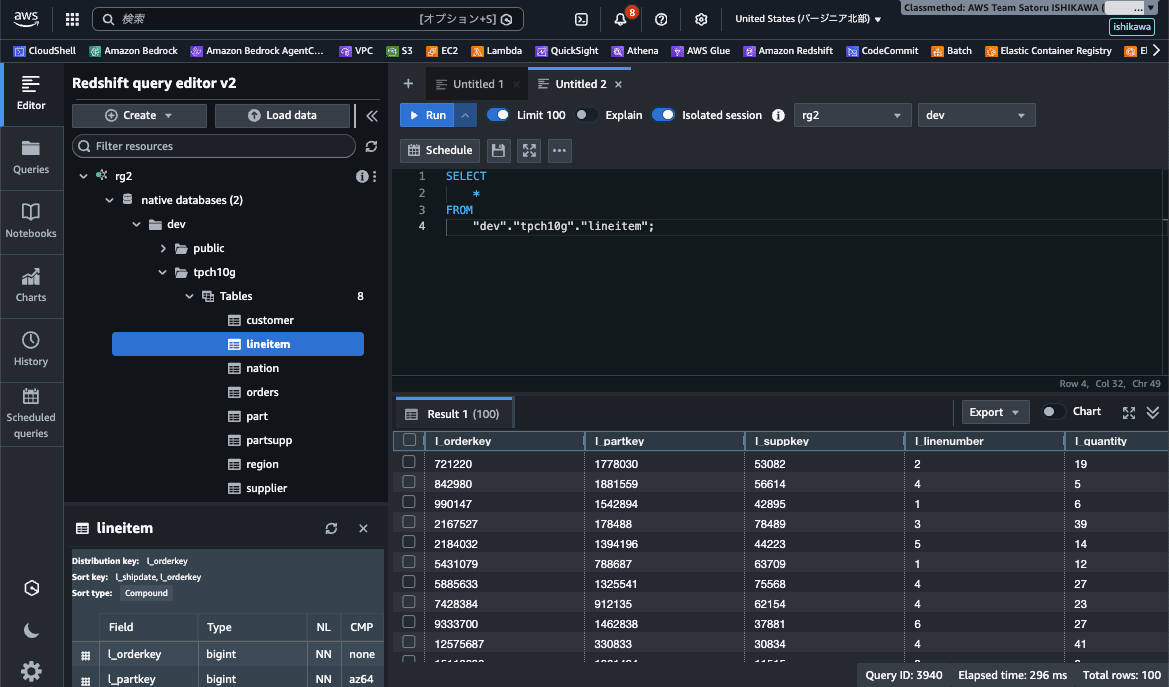Screen dimensions: 1169x687
Task: Open the Notebooks sidebar view
Action: coord(31,222)
